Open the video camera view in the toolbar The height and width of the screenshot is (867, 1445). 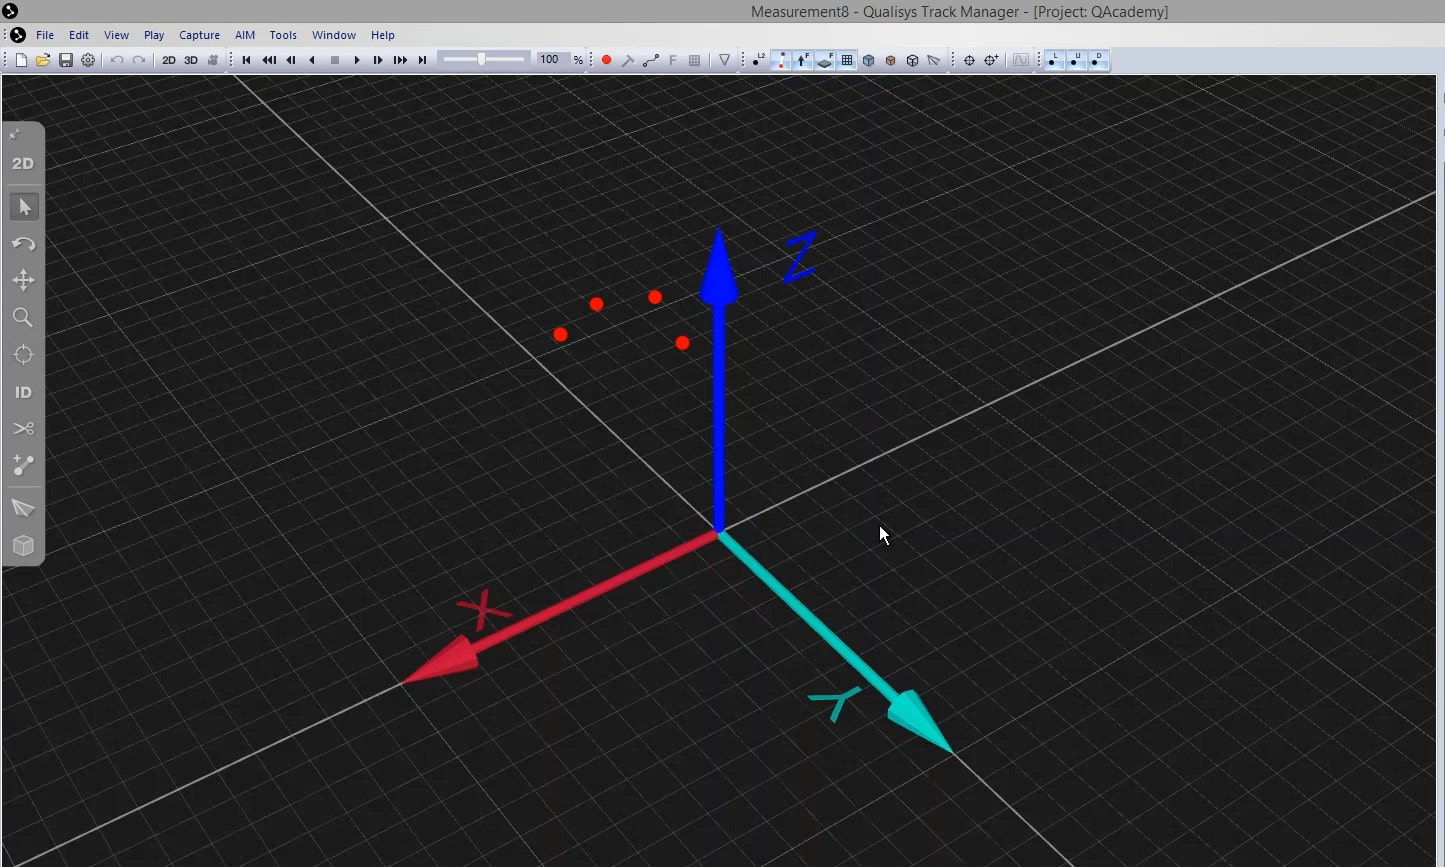[213, 60]
